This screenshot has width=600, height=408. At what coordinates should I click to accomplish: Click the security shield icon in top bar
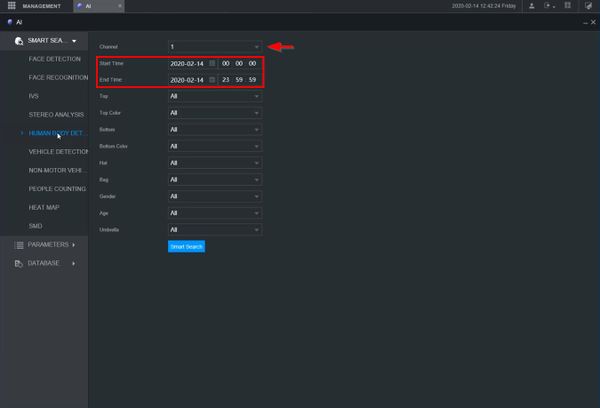(x=588, y=6)
